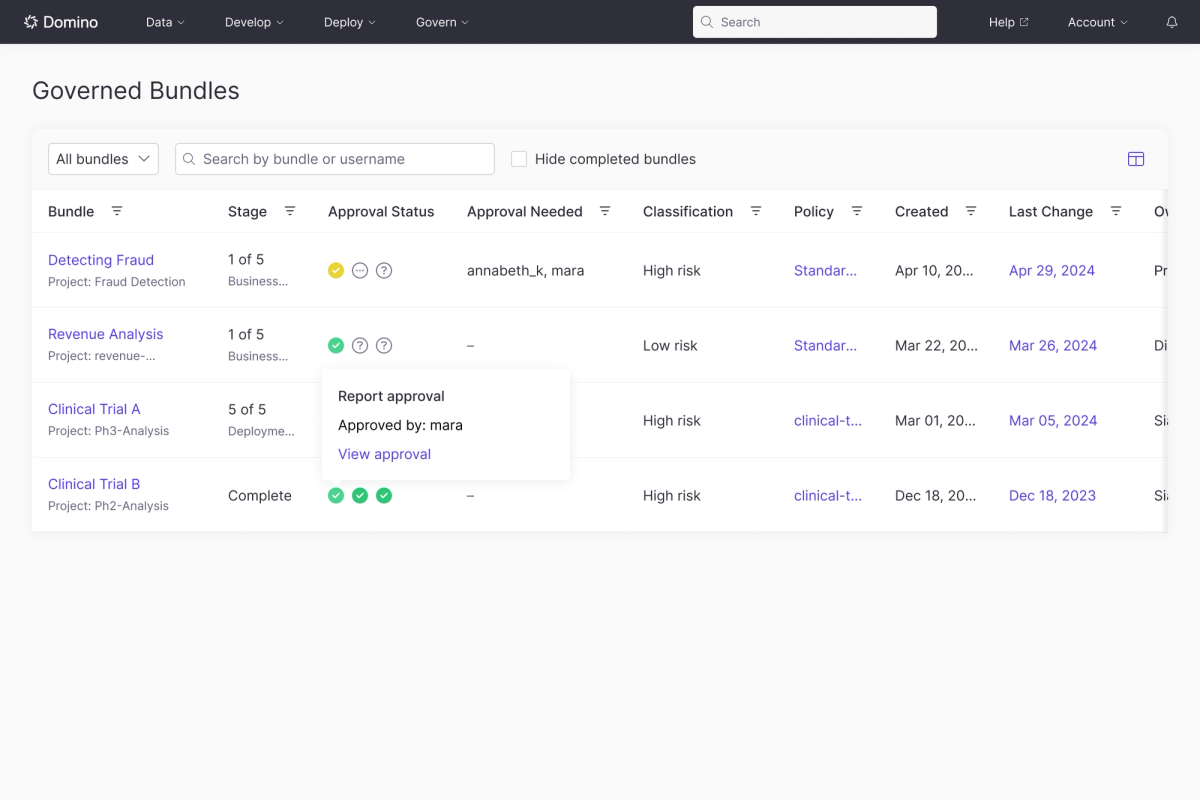Click the Classification column filter icon
This screenshot has height=800, width=1200.
coord(756,211)
